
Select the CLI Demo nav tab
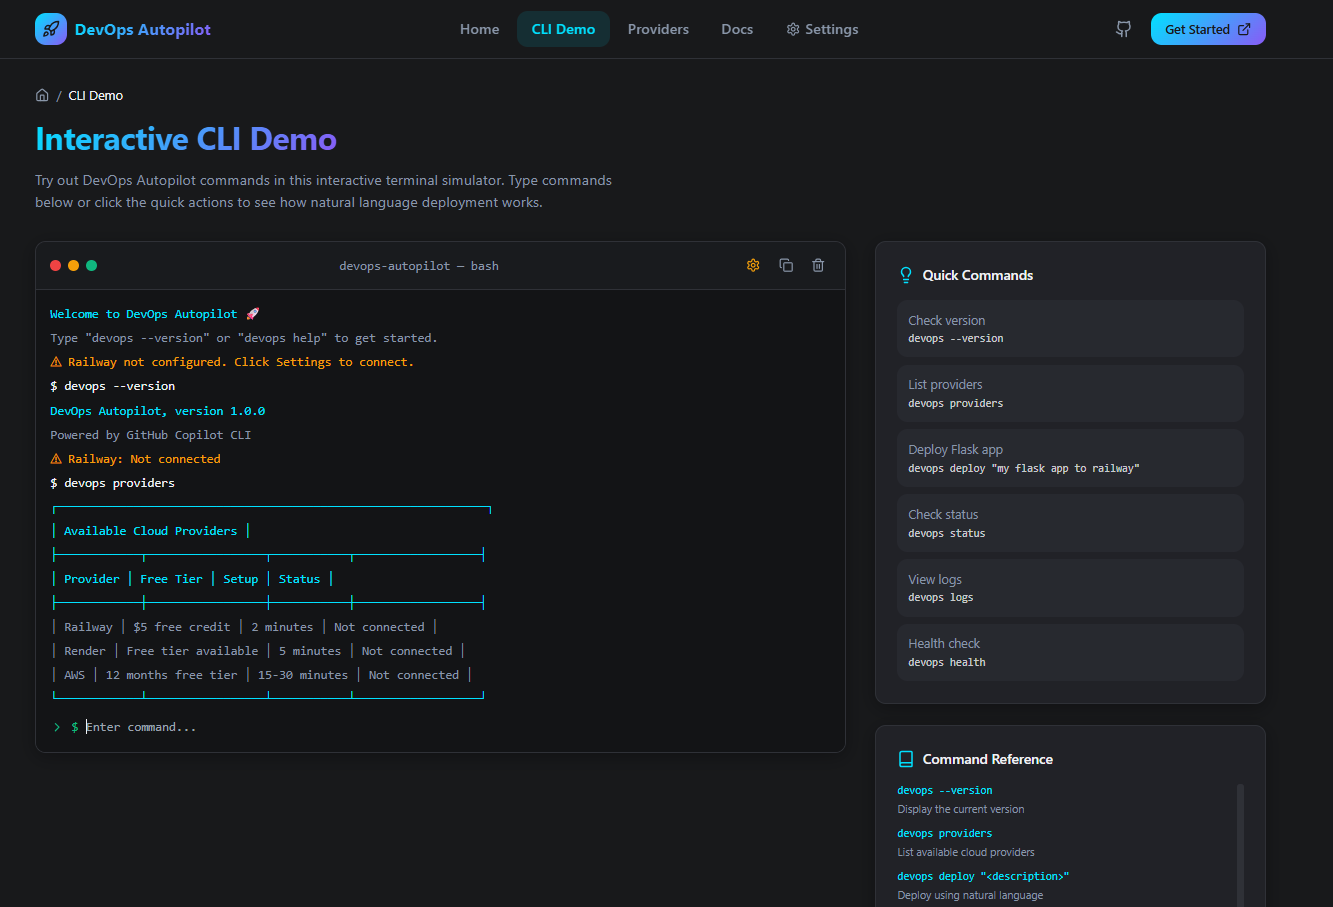[563, 29]
